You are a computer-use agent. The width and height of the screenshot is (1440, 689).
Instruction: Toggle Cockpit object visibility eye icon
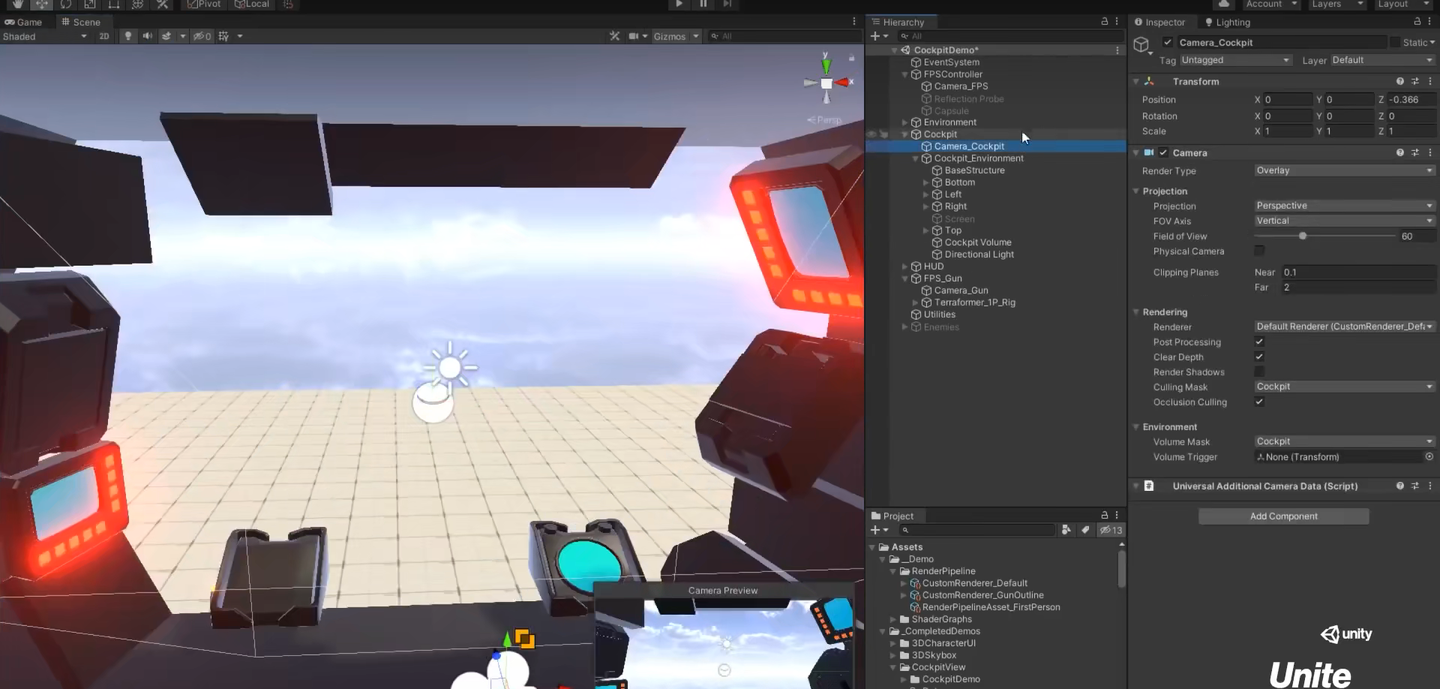(871, 134)
